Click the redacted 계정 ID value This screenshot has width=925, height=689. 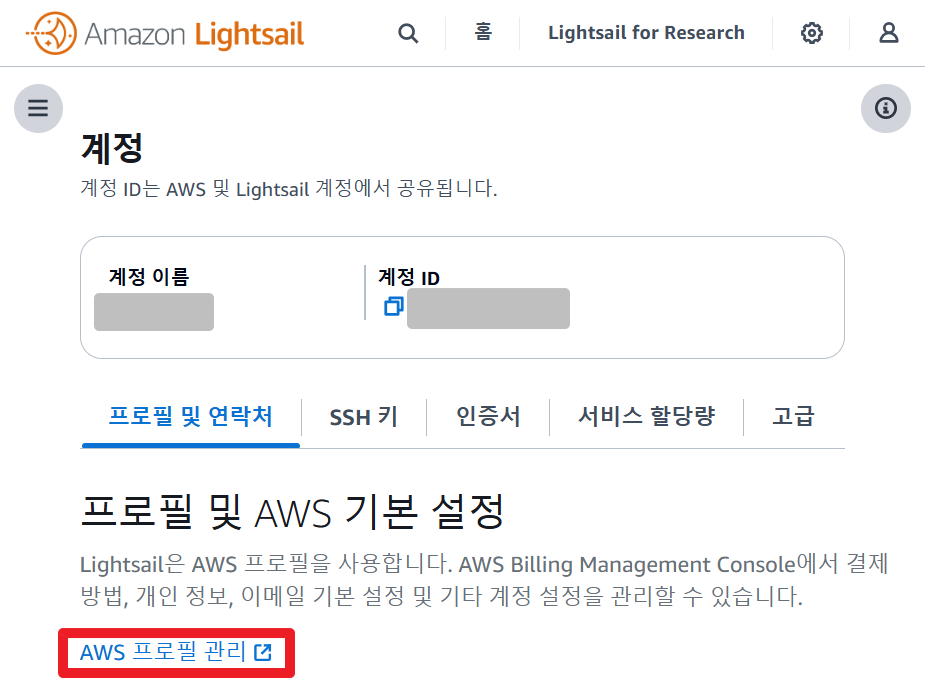click(488, 308)
